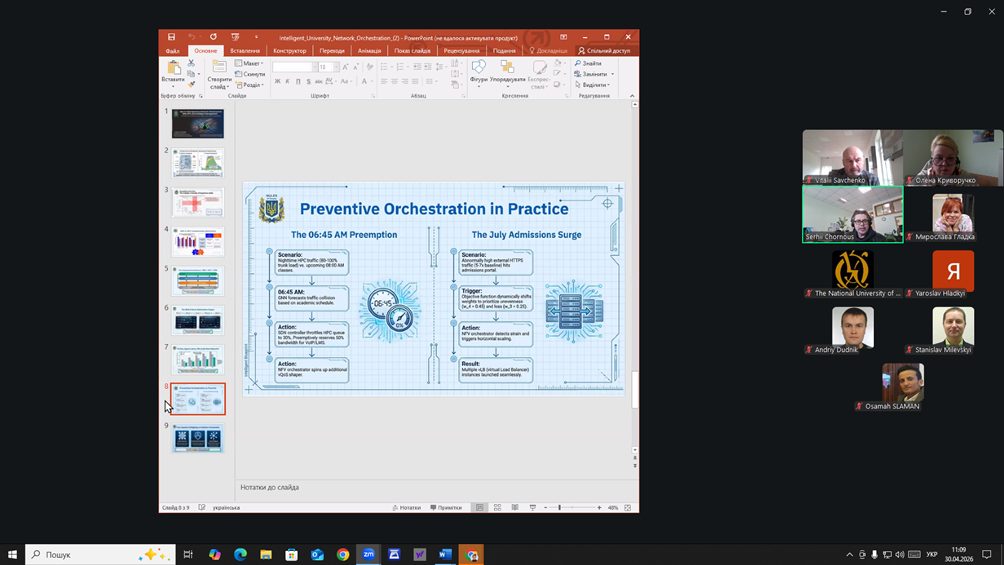
Task: Toggle the Примітки comments pane
Action: tap(446, 507)
